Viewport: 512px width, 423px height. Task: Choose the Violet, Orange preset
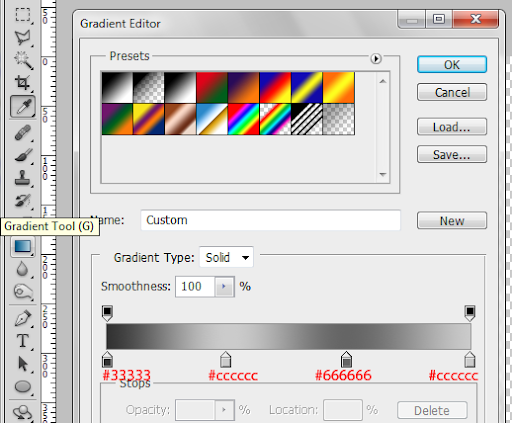244,88
